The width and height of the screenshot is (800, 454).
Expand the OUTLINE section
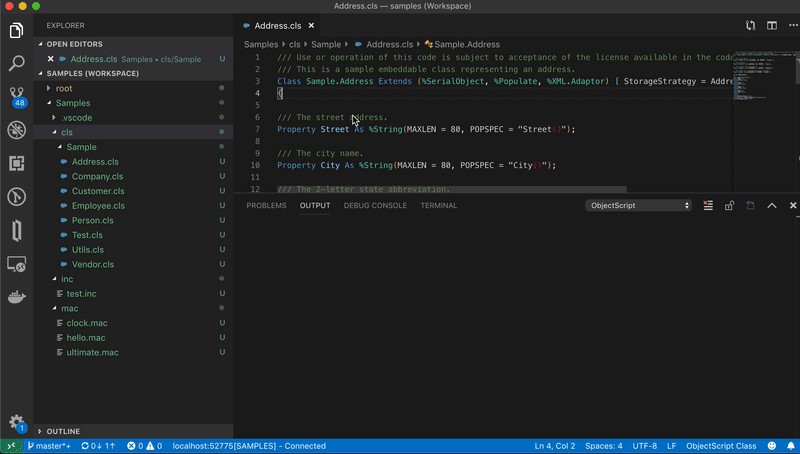pos(62,431)
